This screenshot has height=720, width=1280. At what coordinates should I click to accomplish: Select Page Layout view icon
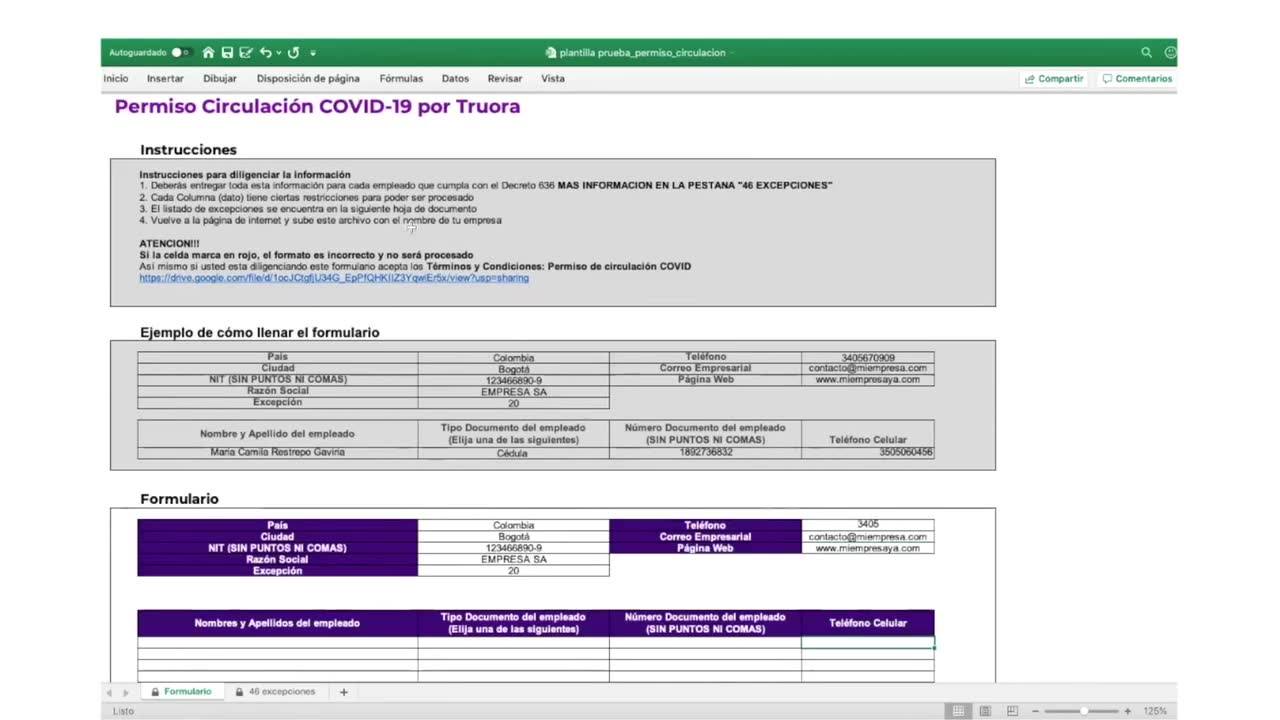(985, 711)
